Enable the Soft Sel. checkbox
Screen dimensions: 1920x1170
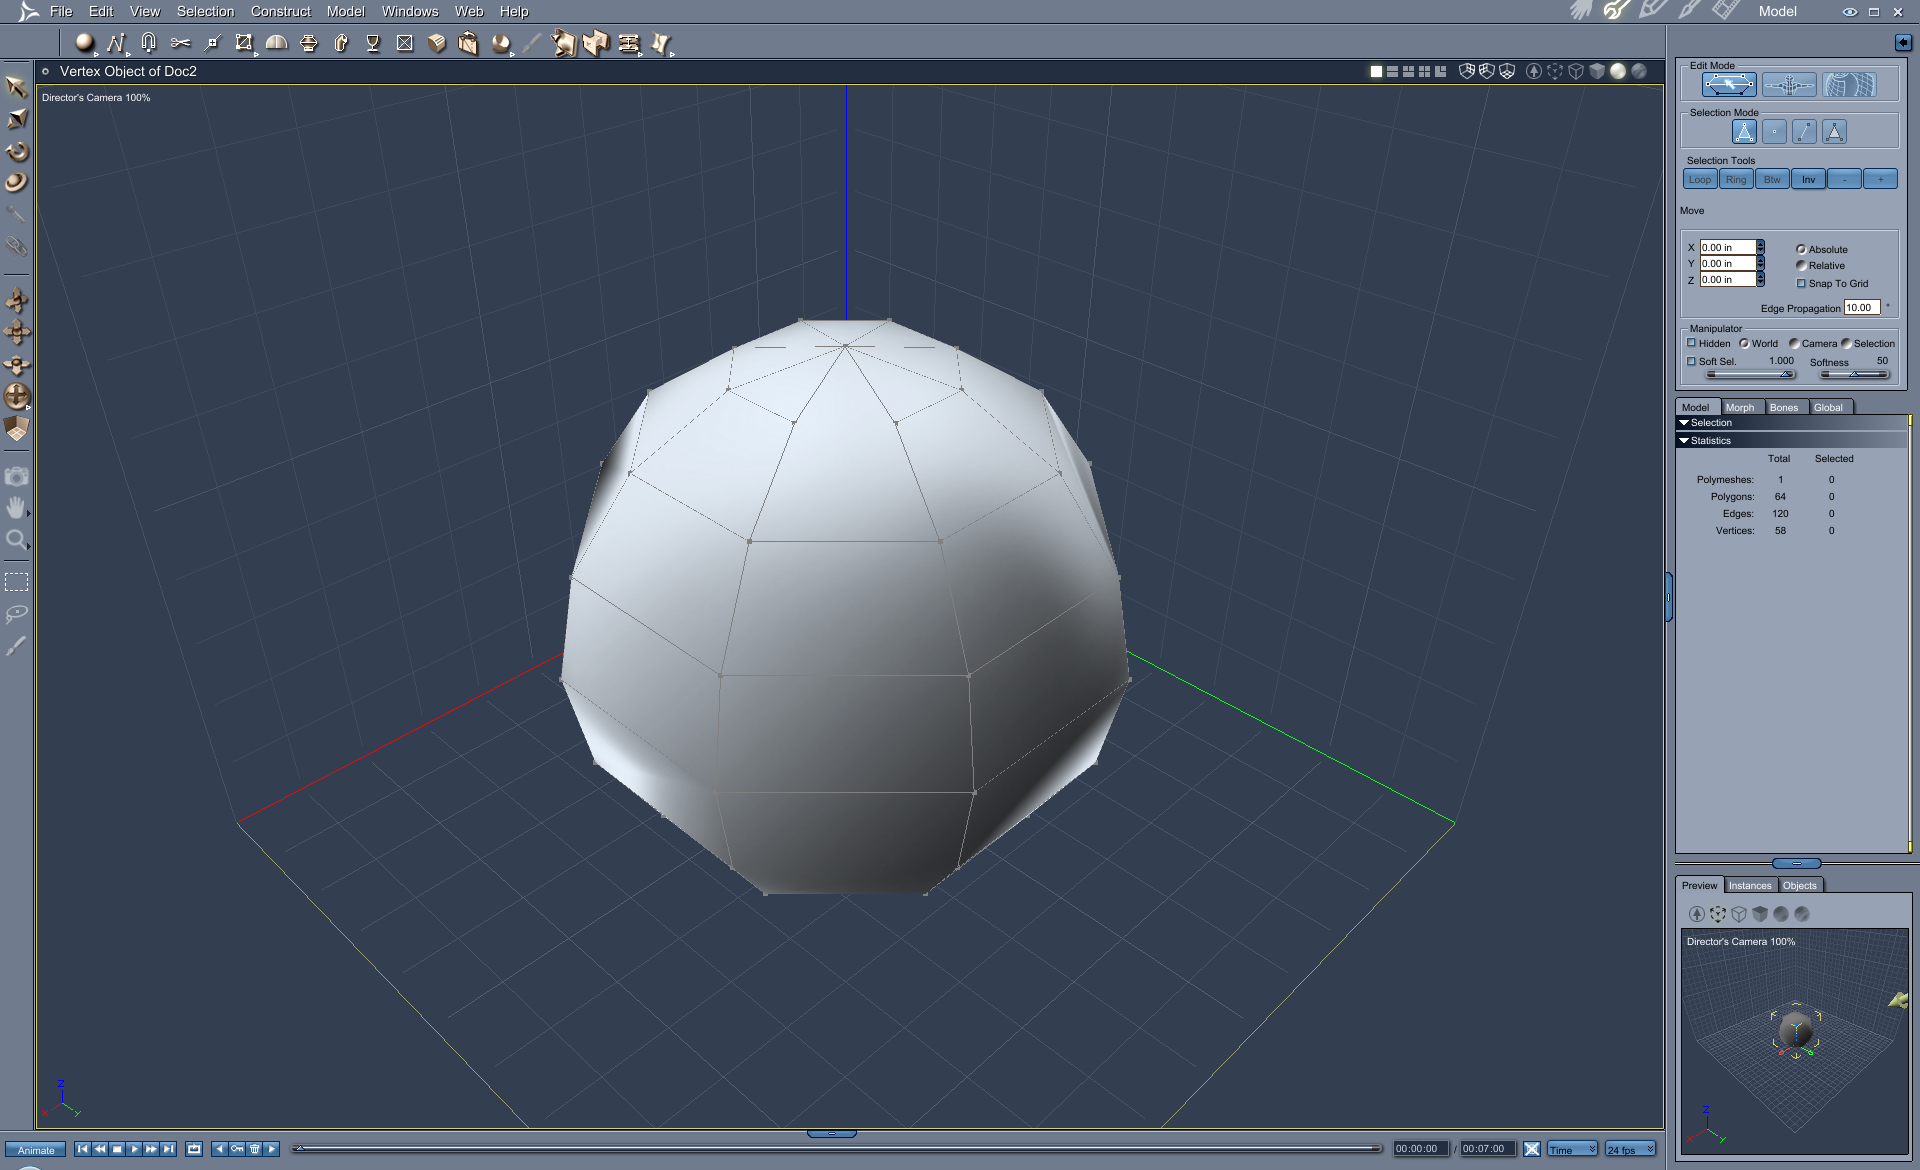point(1692,361)
